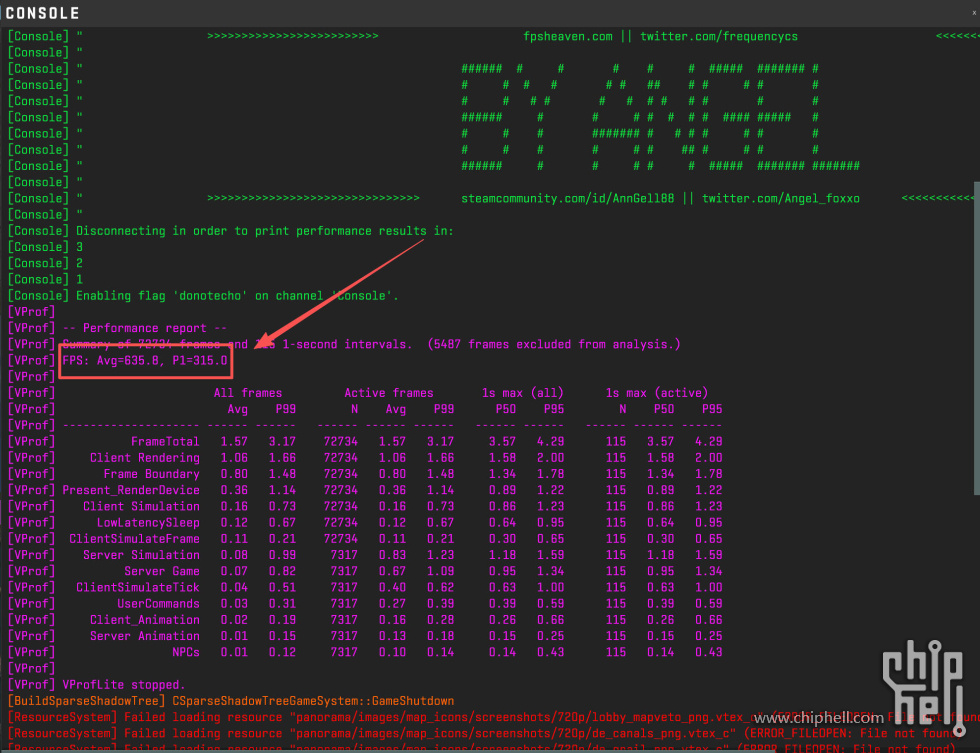
Task: Select the FPS Avg=635.8 result line
Action: [145, 360]
